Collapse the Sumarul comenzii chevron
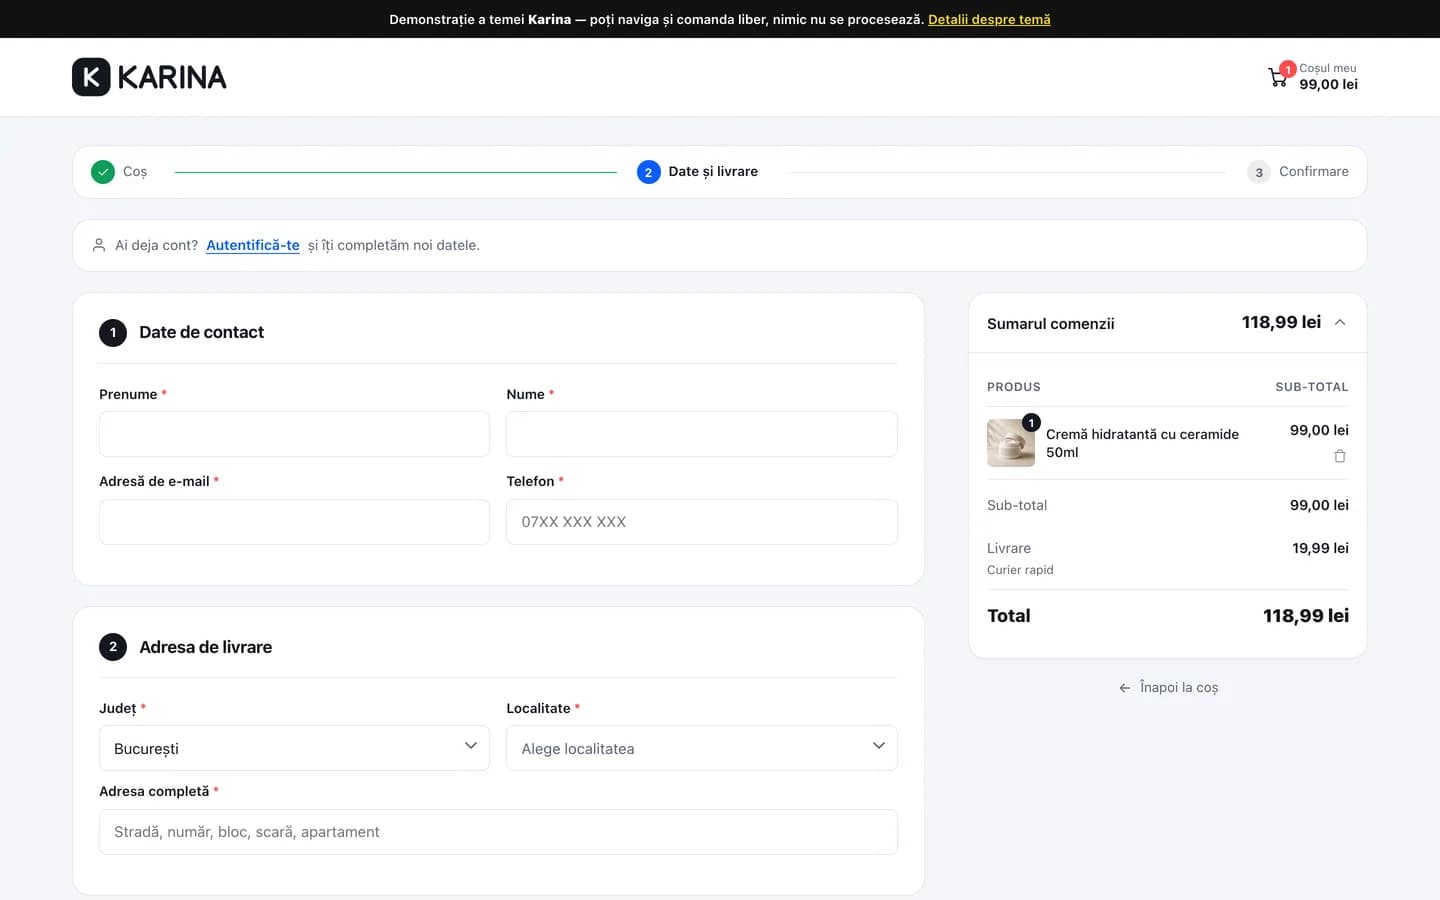 click(x=1340, y=322)
